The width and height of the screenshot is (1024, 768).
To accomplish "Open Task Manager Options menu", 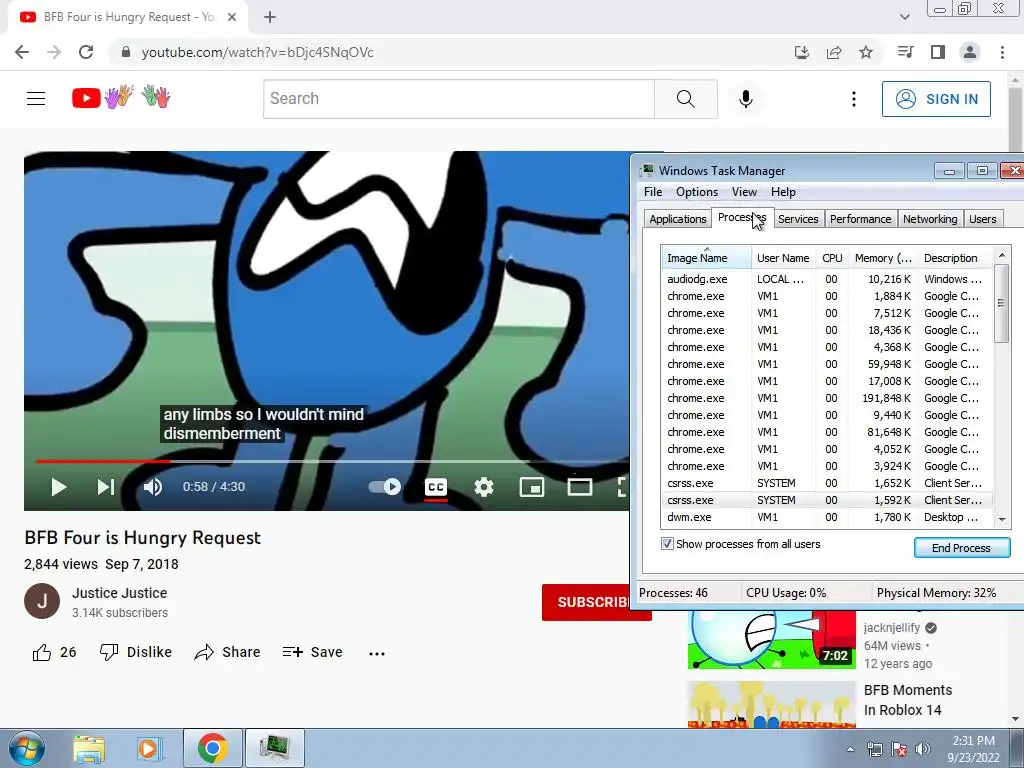I will point(697,192).
